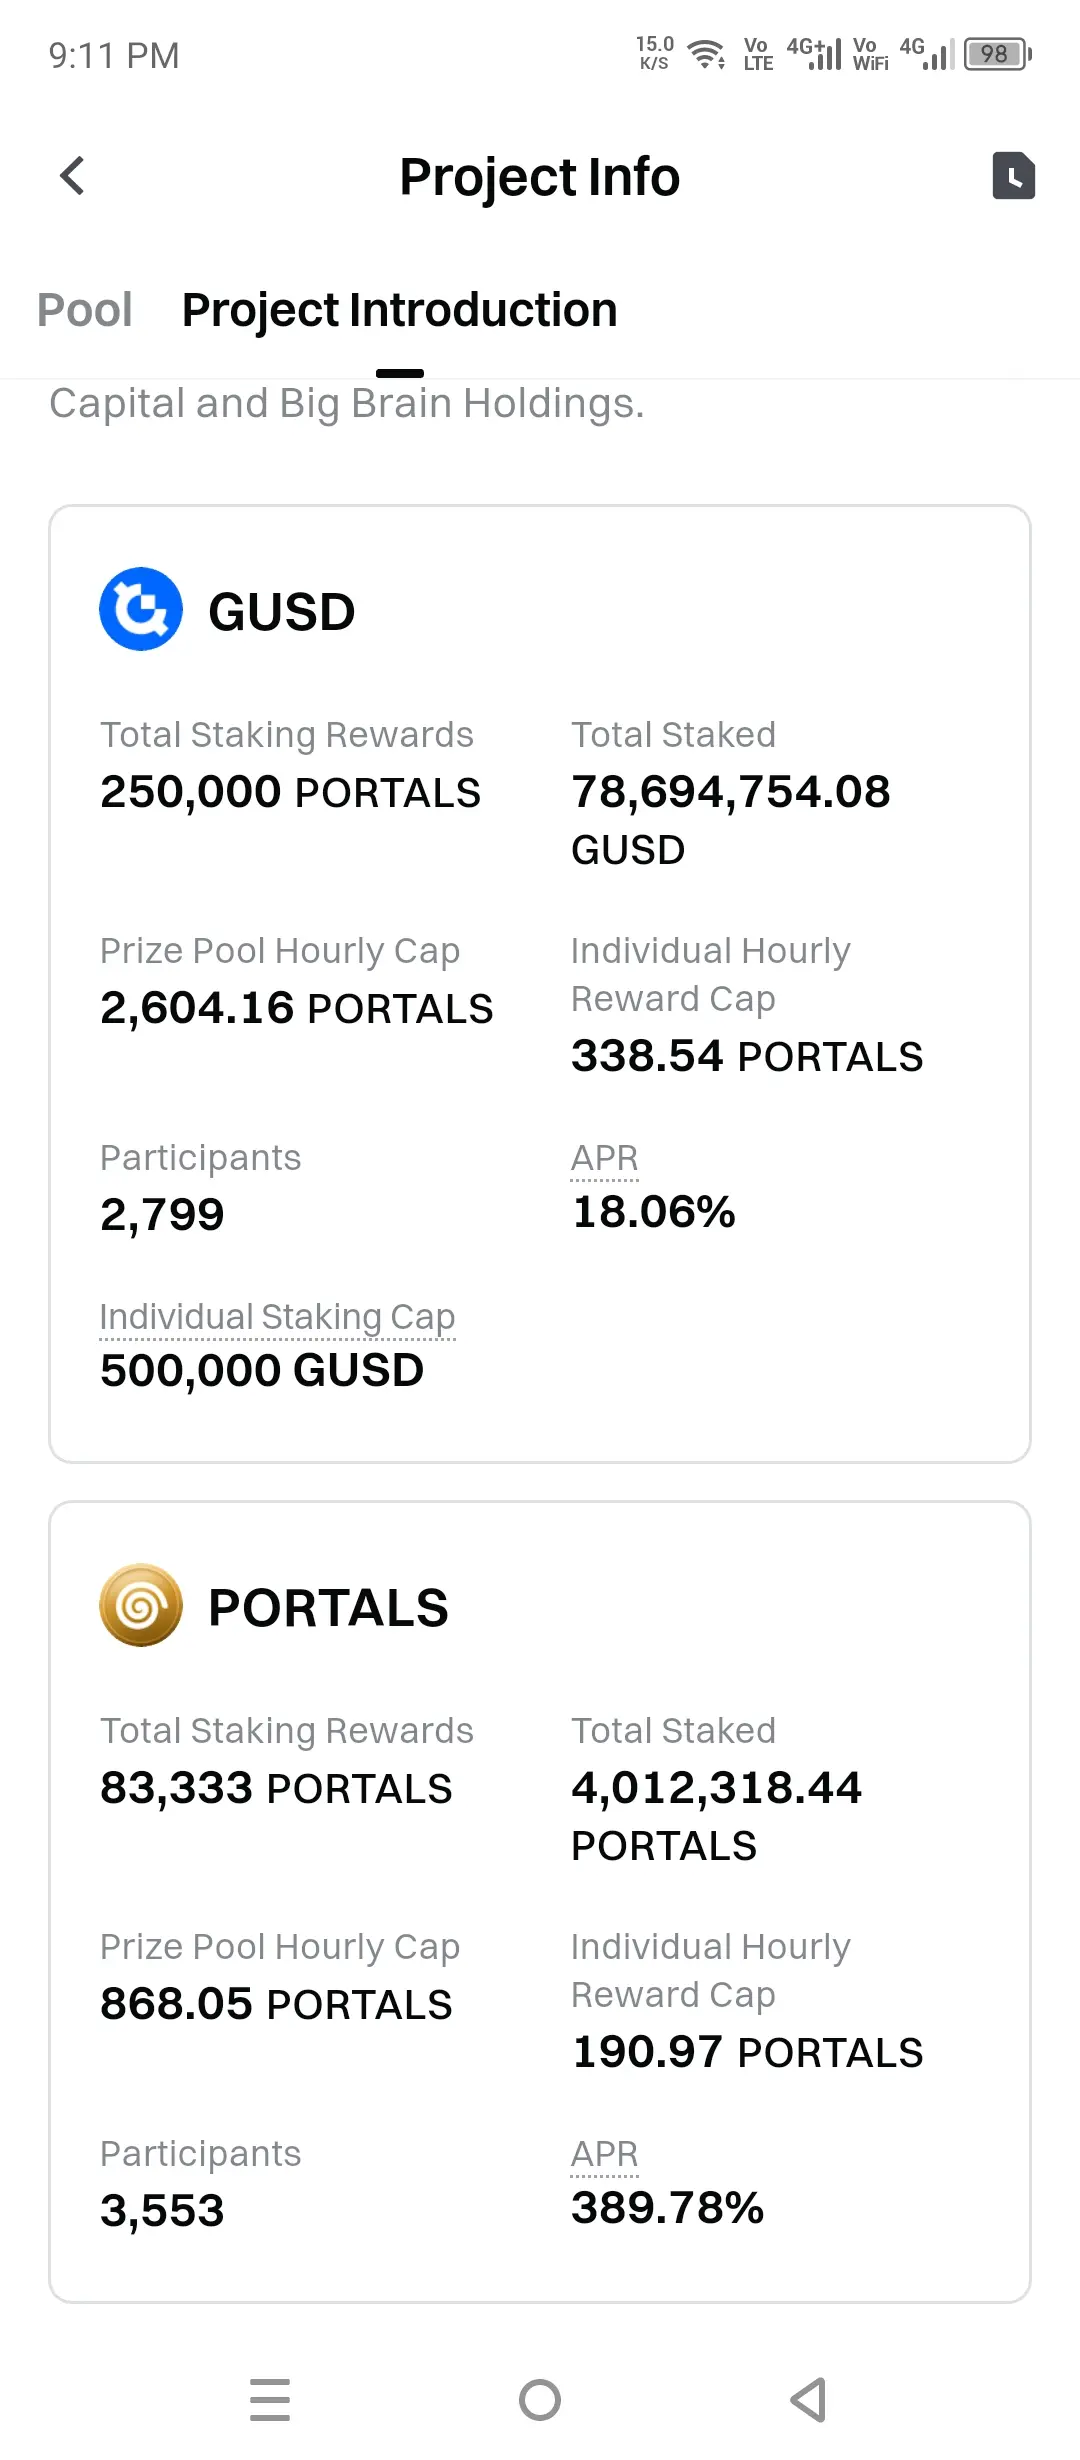Tap the Android home circle button
This screenshot has height=2460, width=1080.
pyautogui.click(x=540, y=2400)
